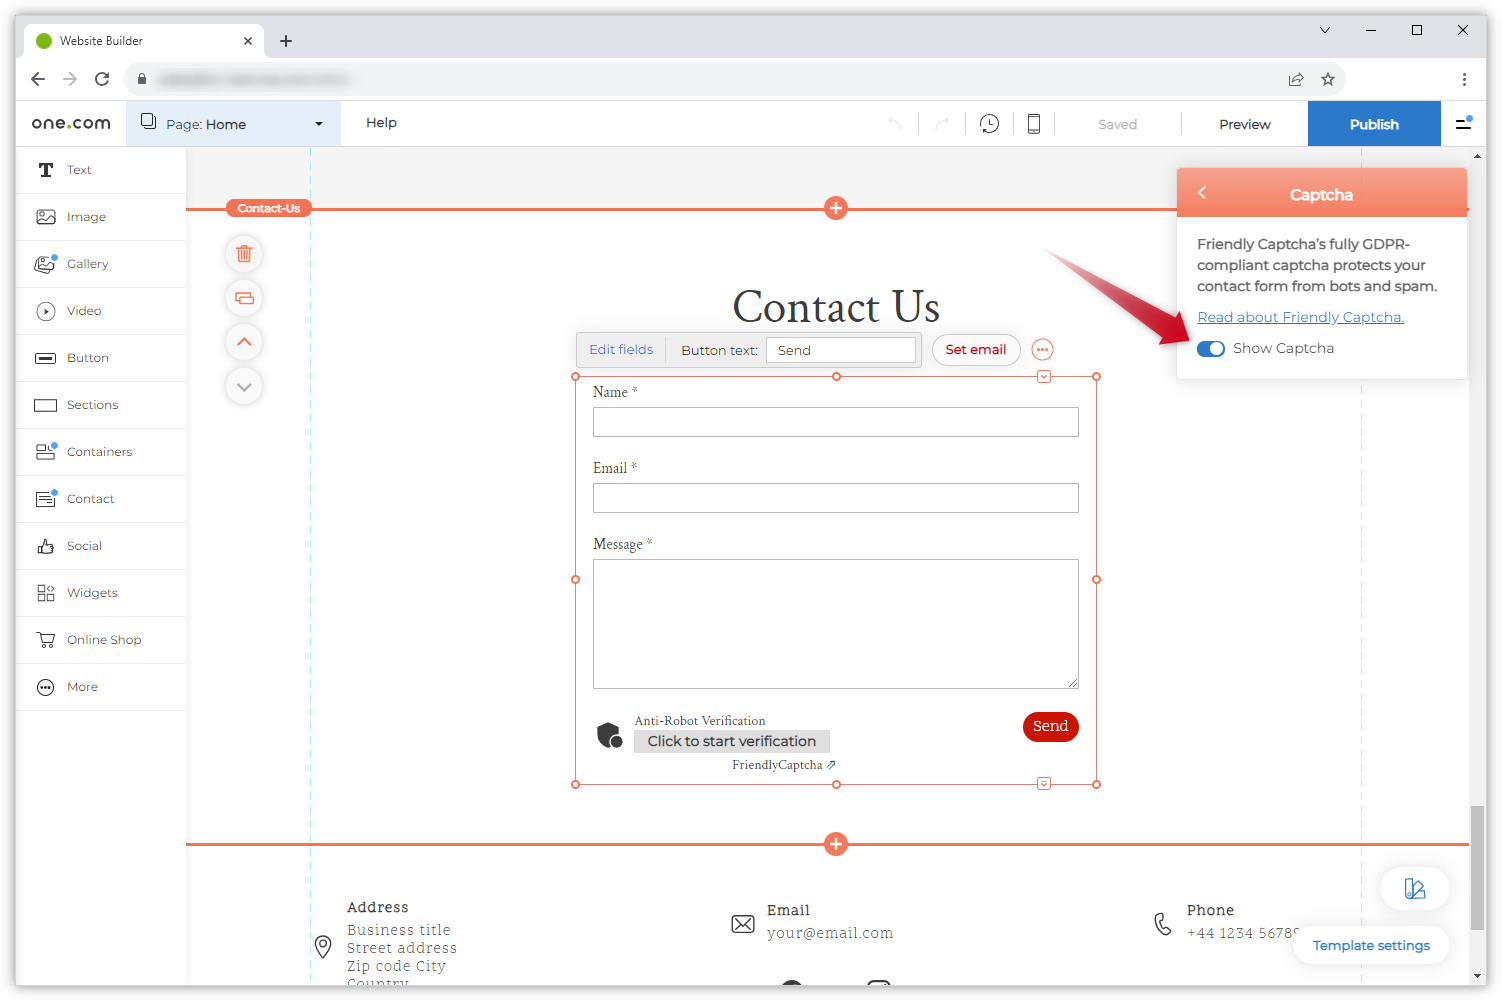Share this page from the address bar
Screen dimensions: 1502x1001
1296,79
